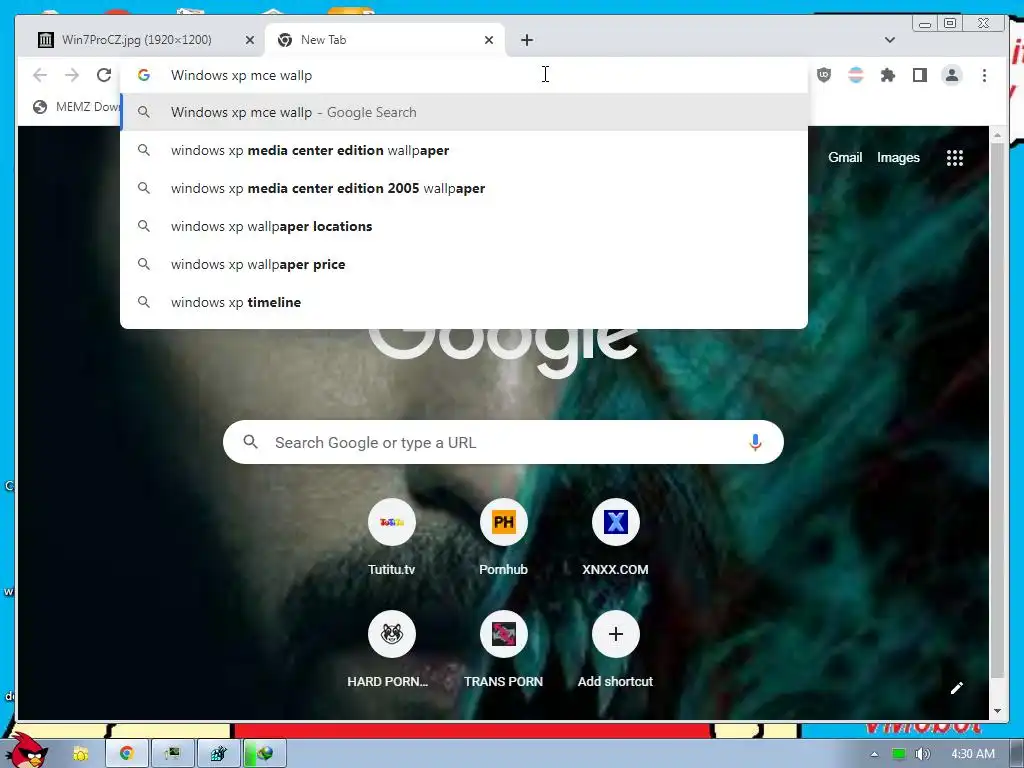
Task: Open the MEMZ Dow… bookmark
Action: pyautogui.click(x=76, y=106)
